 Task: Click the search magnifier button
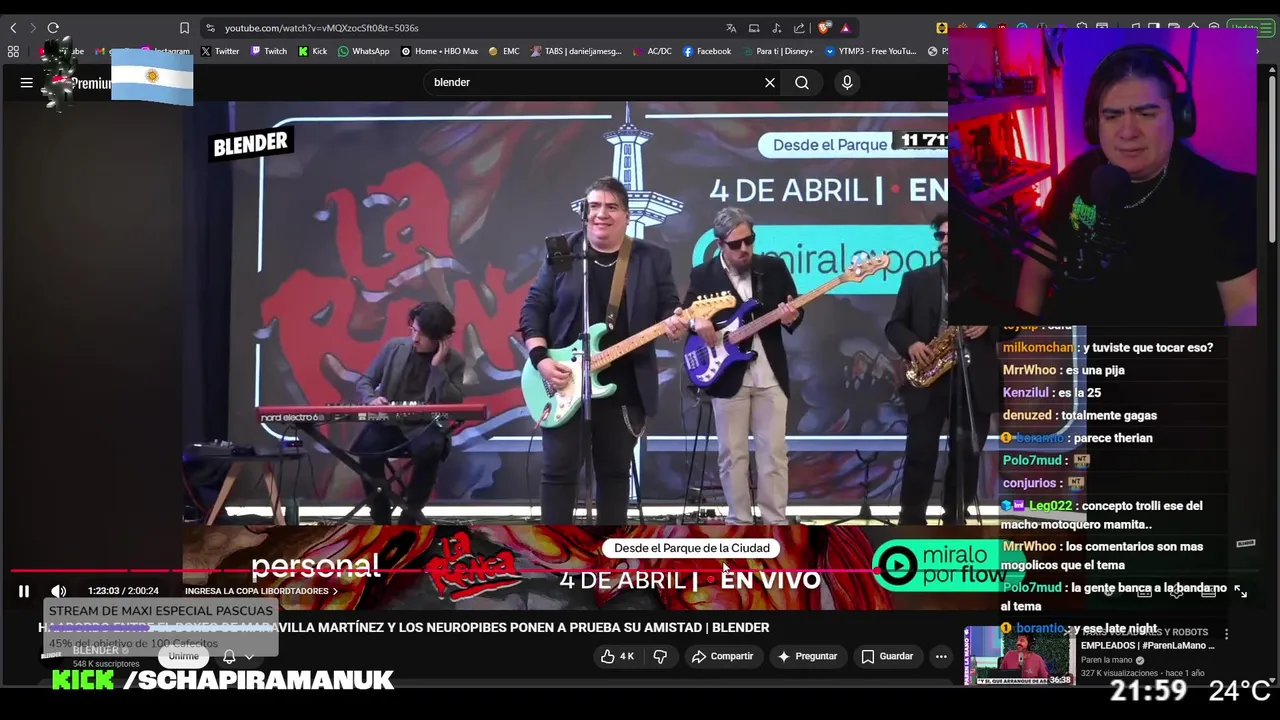(x=802, y=83)
